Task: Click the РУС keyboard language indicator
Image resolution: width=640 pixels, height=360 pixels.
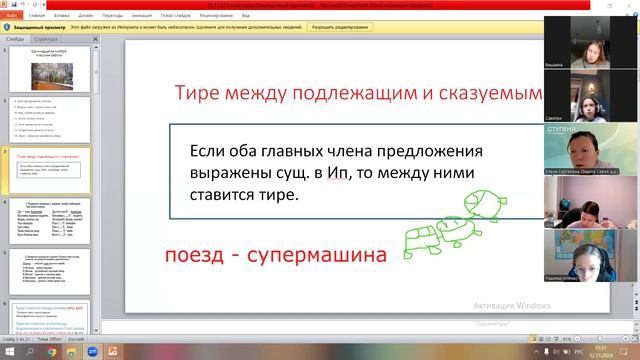Action: point(578,351)
